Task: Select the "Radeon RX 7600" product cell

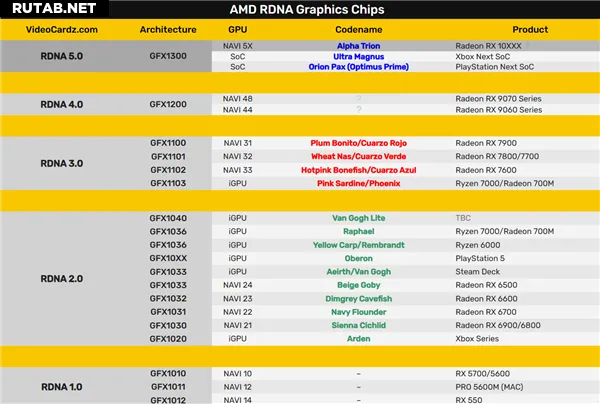Action: 486,170
